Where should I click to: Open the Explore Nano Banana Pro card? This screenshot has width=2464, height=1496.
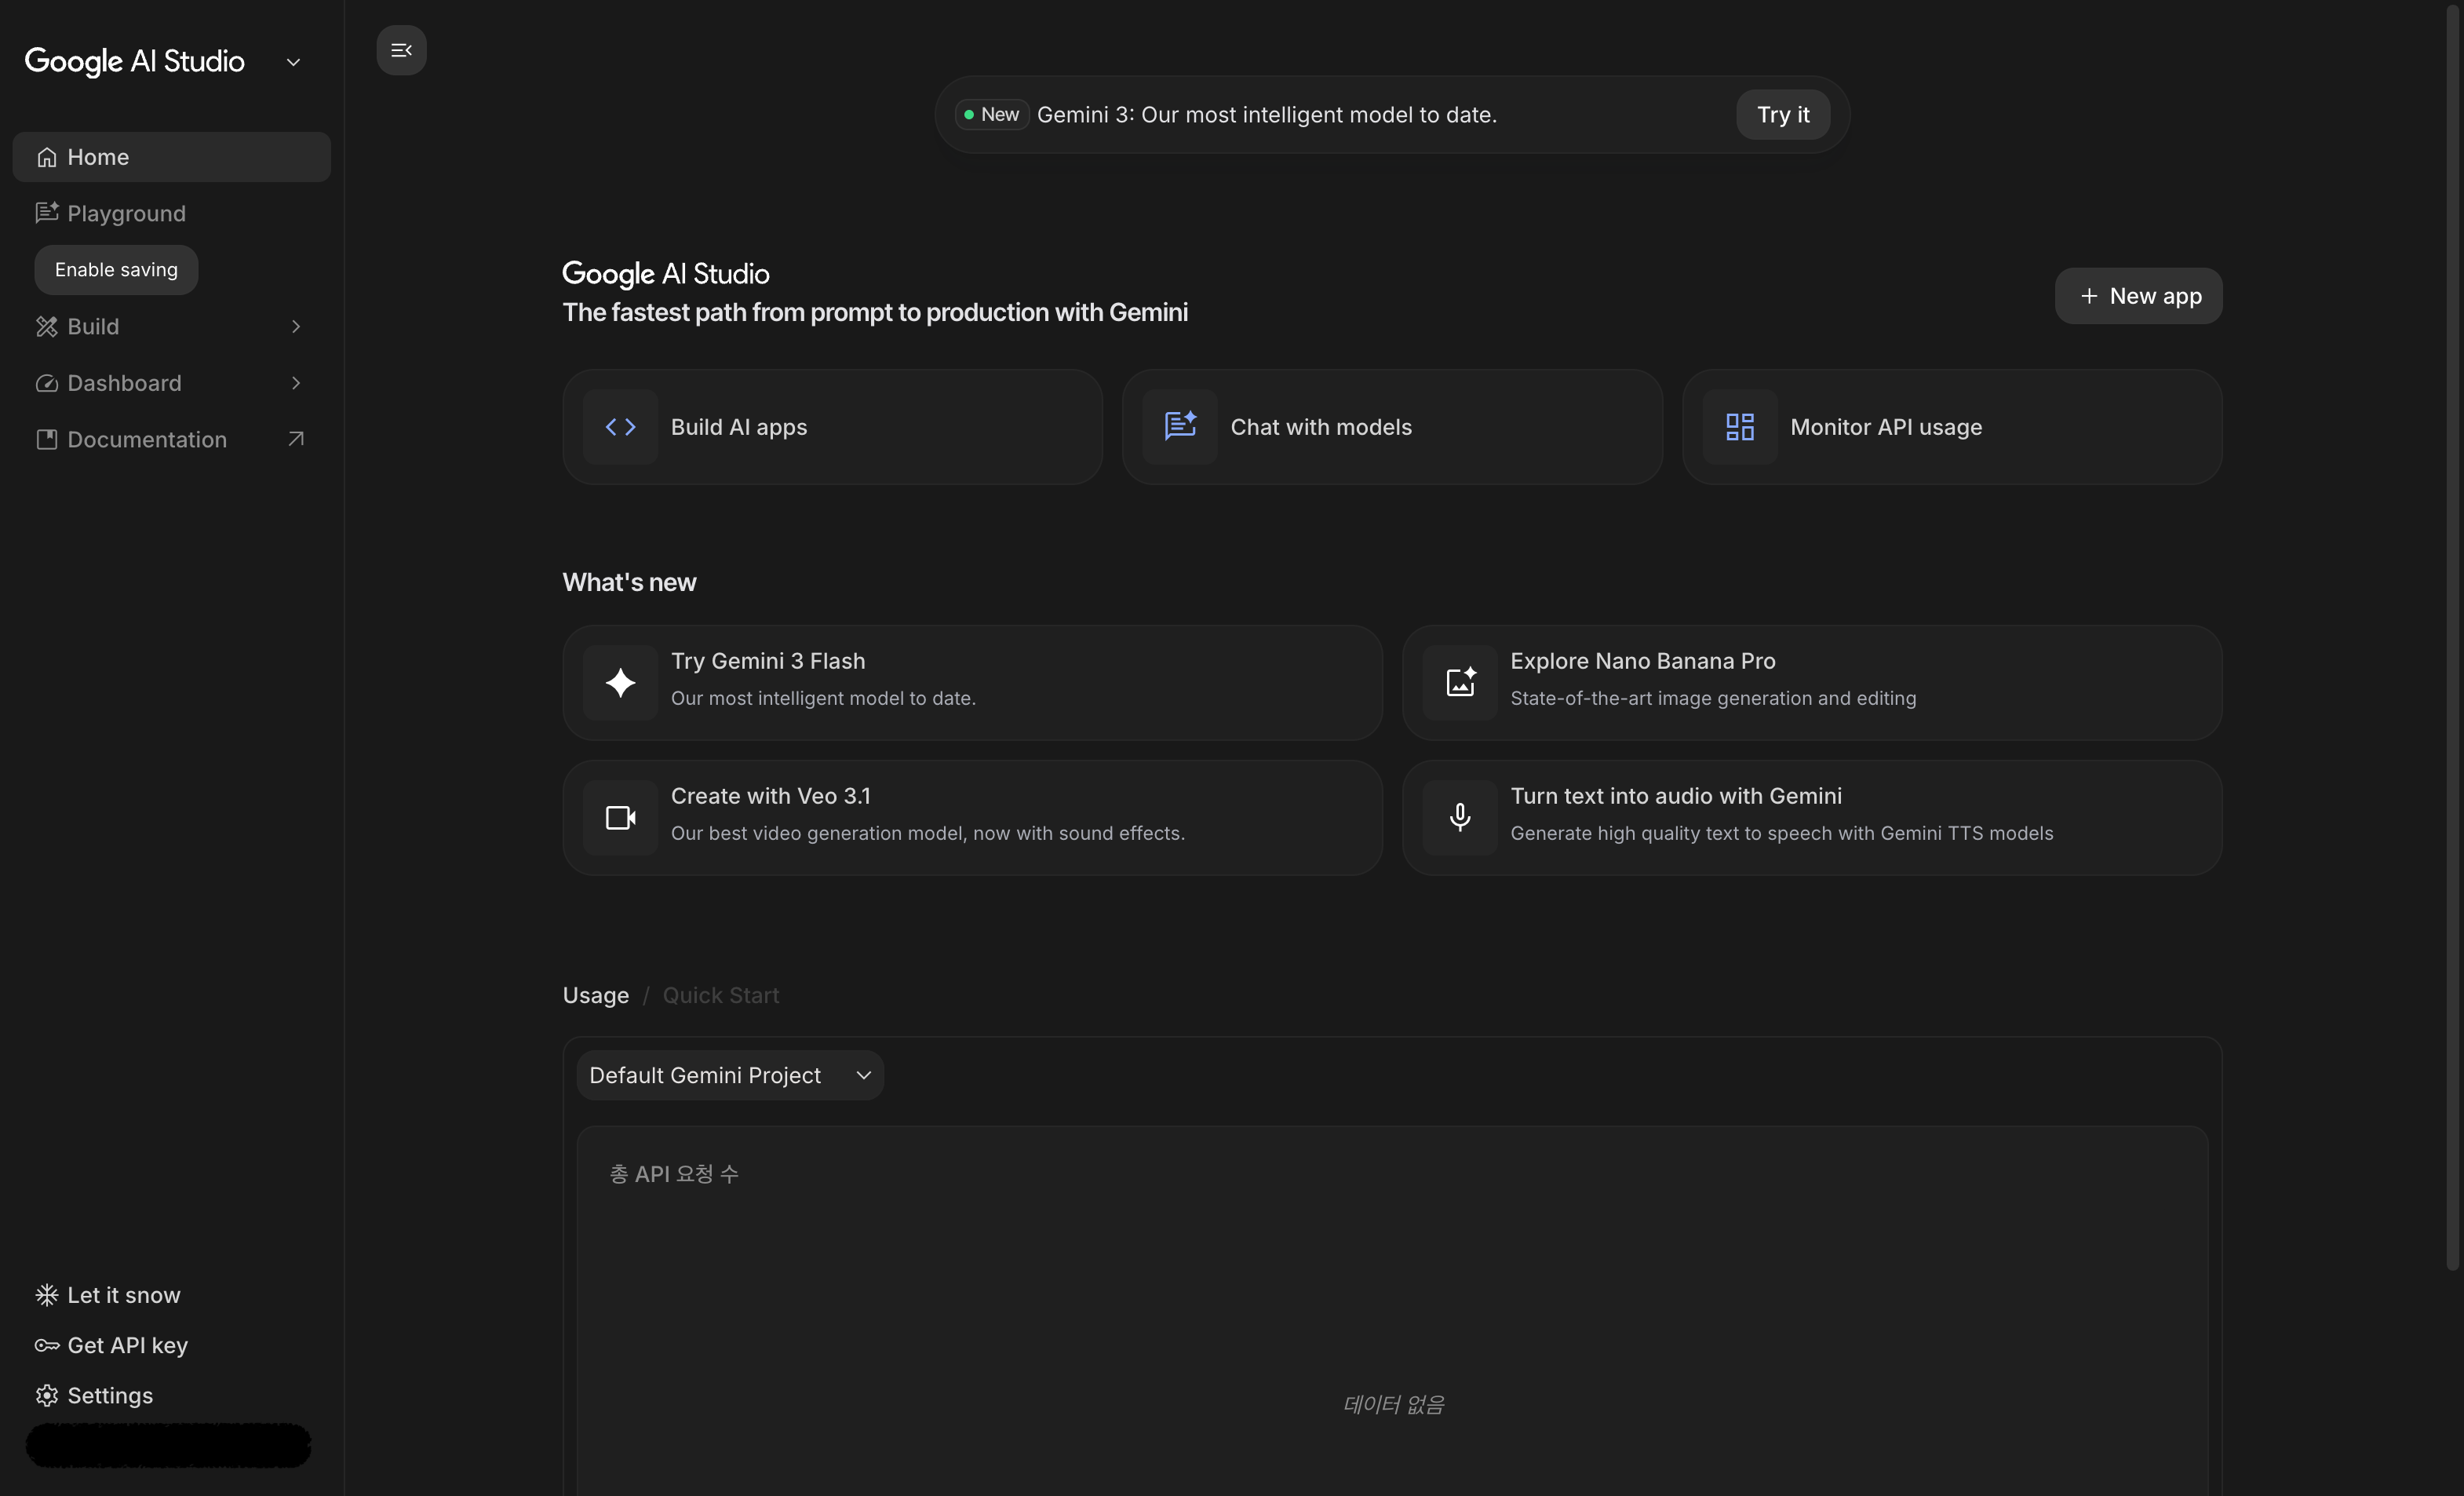coord(1812,682)
